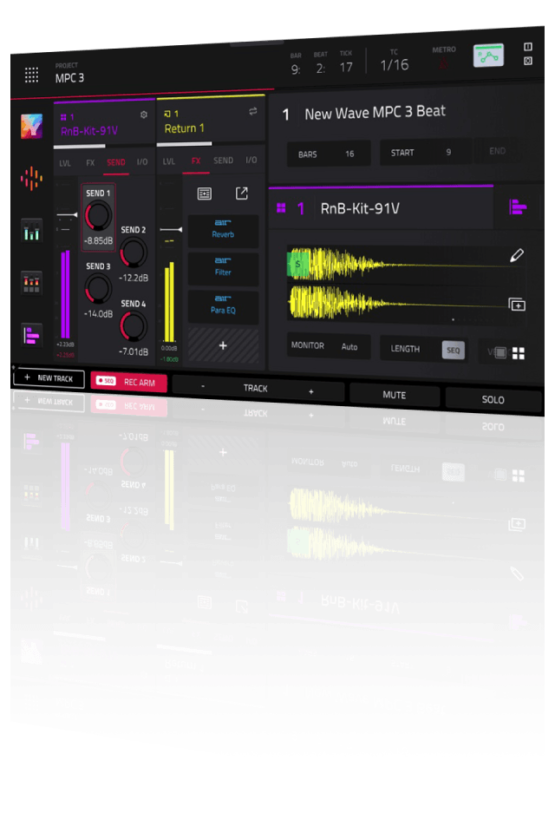Image resolution: width=555 pixels, height=833 pixels.
Task: Open I/O tab on RnB-Kit-91V channel
Action: pyautogui.click(x=142, y=162)
